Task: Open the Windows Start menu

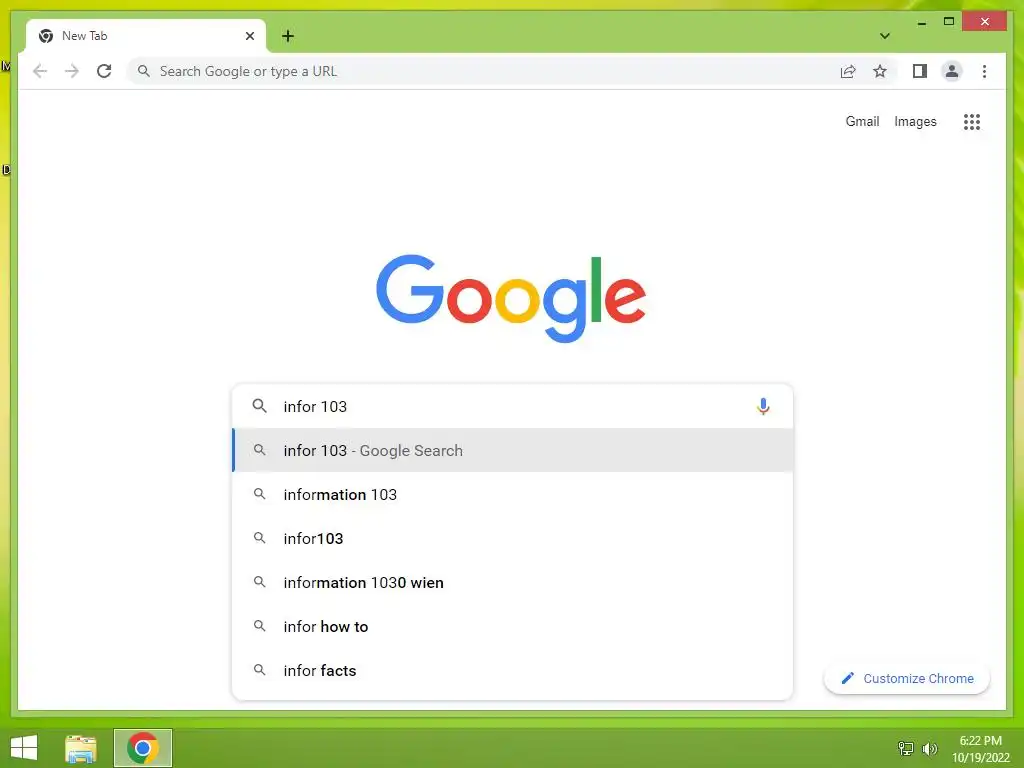Action: [24, 748]
